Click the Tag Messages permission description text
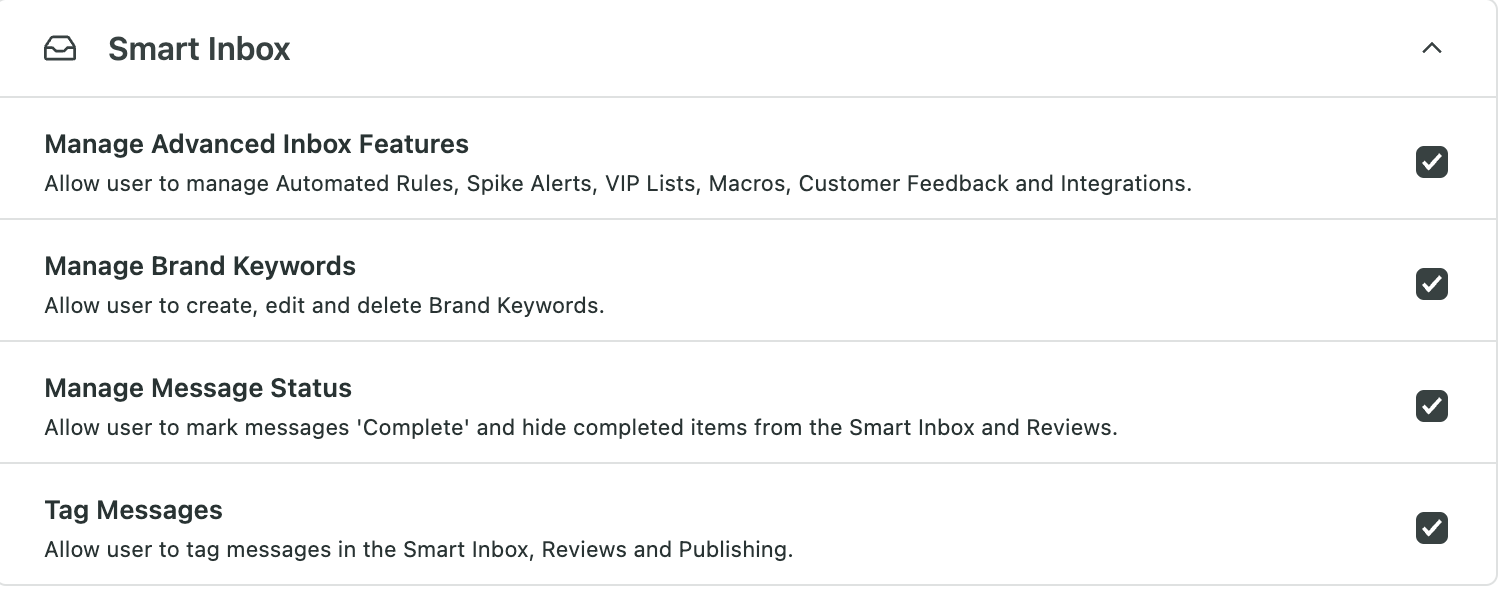The height and width of the screenshot is (594, 1500). point(419,550)
